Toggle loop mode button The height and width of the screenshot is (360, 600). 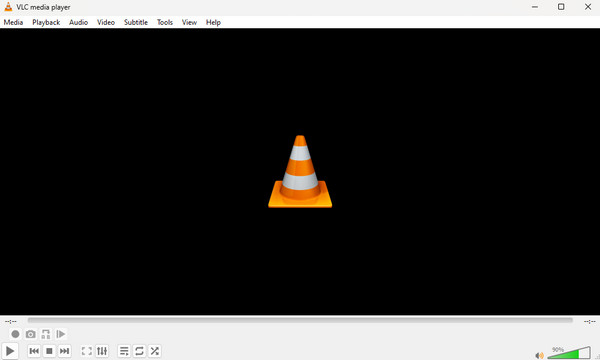[139, 351]
